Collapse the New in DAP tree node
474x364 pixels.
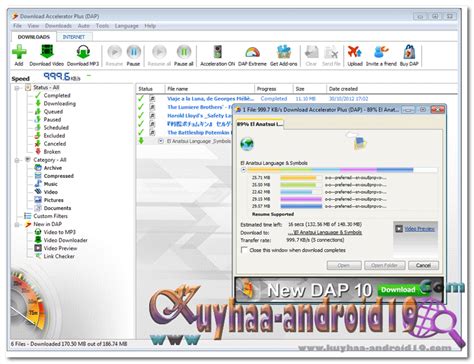[x=17, y=225]
